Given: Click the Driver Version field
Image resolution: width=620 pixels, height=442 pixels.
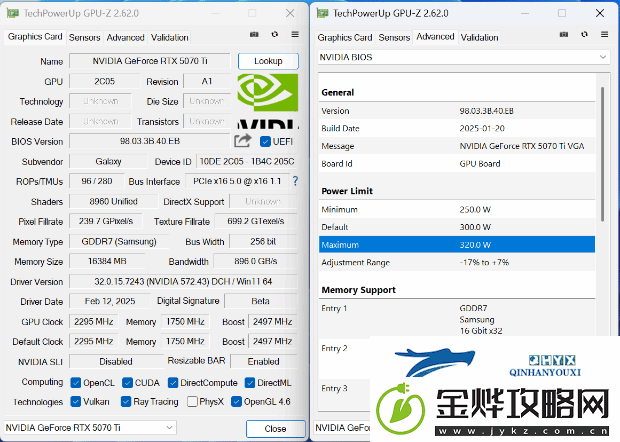Looking at the screenshot, I should pyautogui.click(x=183, y=281).
